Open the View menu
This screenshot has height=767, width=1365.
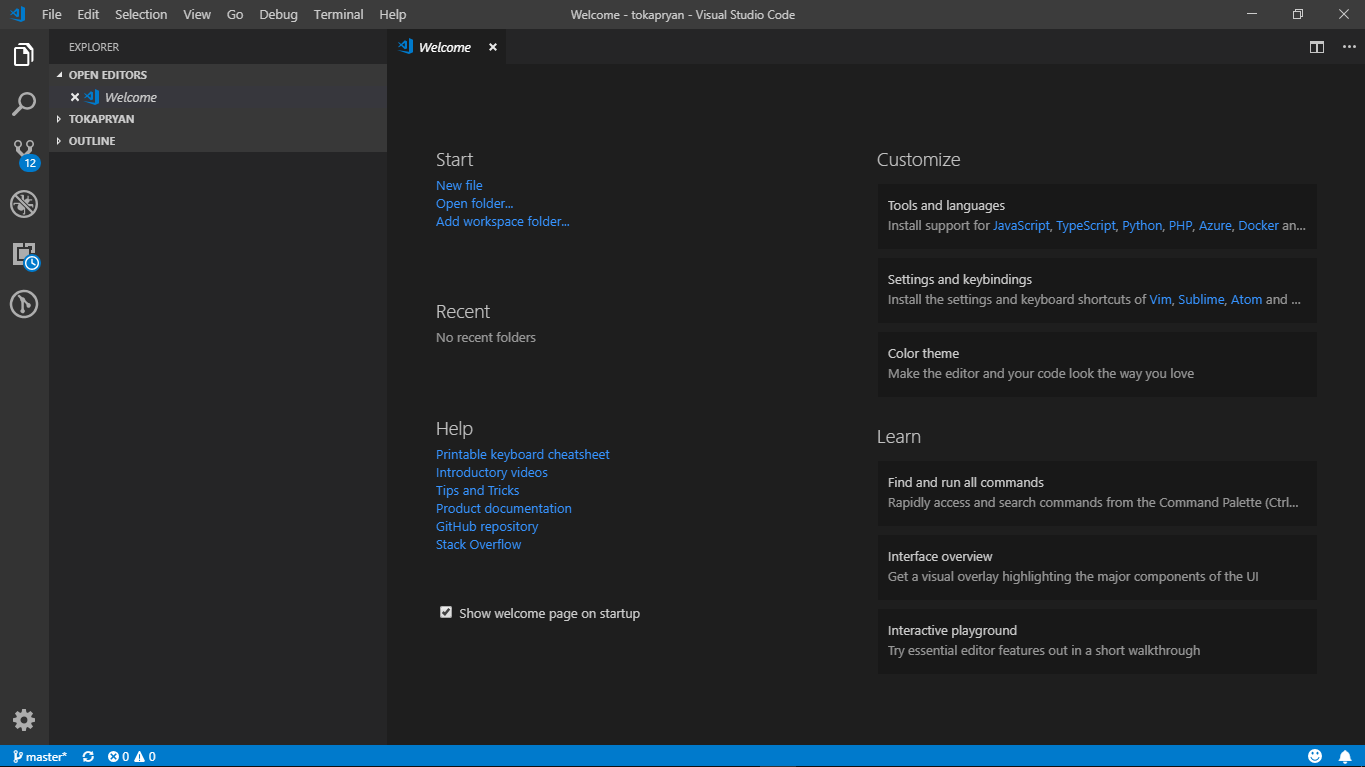[197, 14]
